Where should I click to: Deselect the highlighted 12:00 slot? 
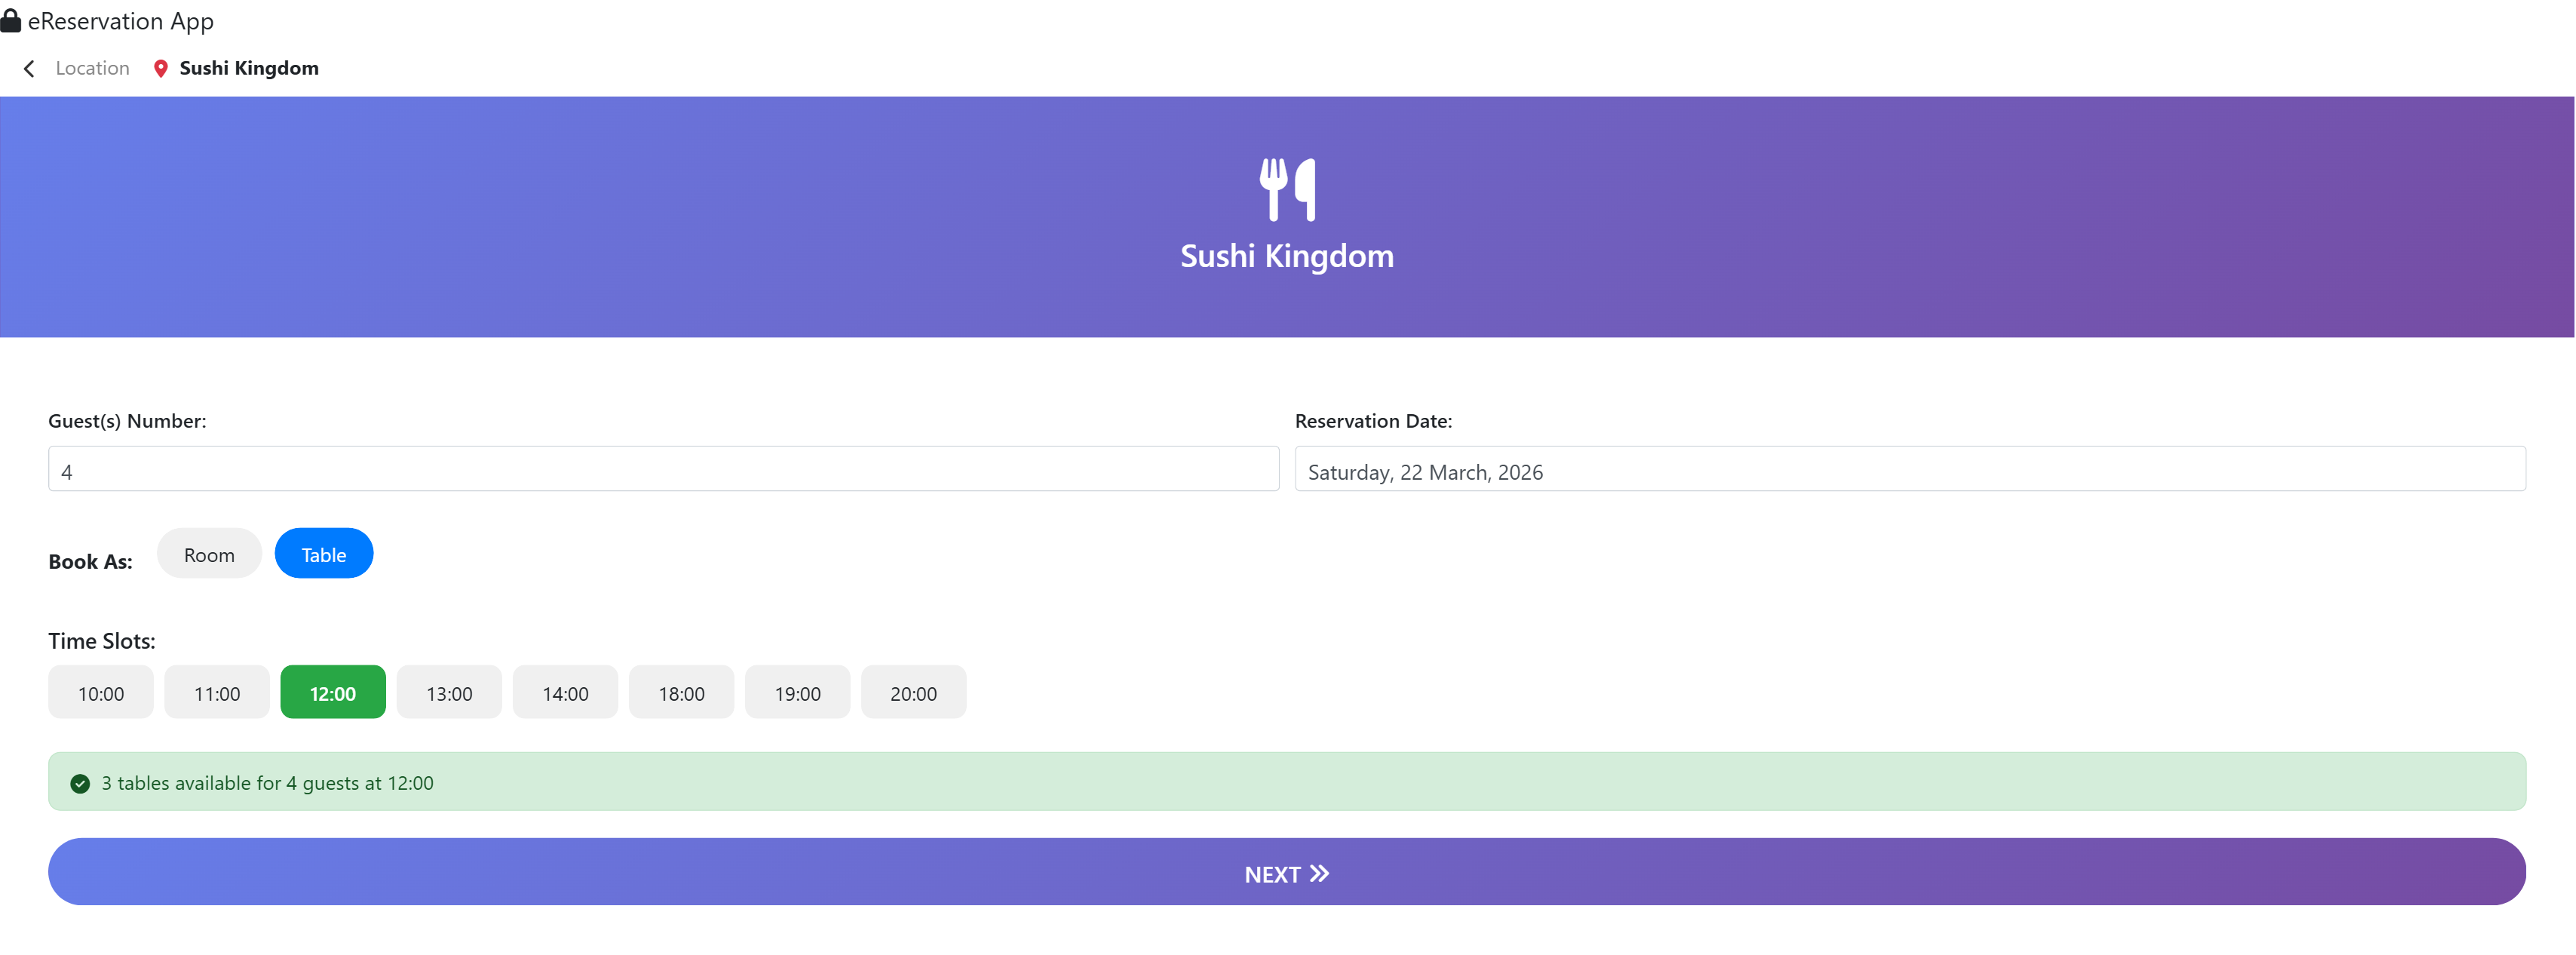tap(332, 691)
